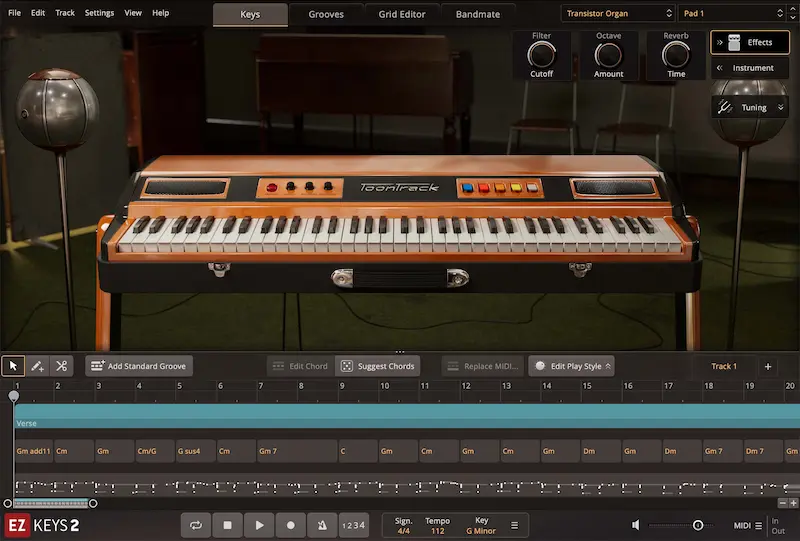Toggle the yellow rocker switch on the organ
800x541 pixels.
[x=516, y=188]
